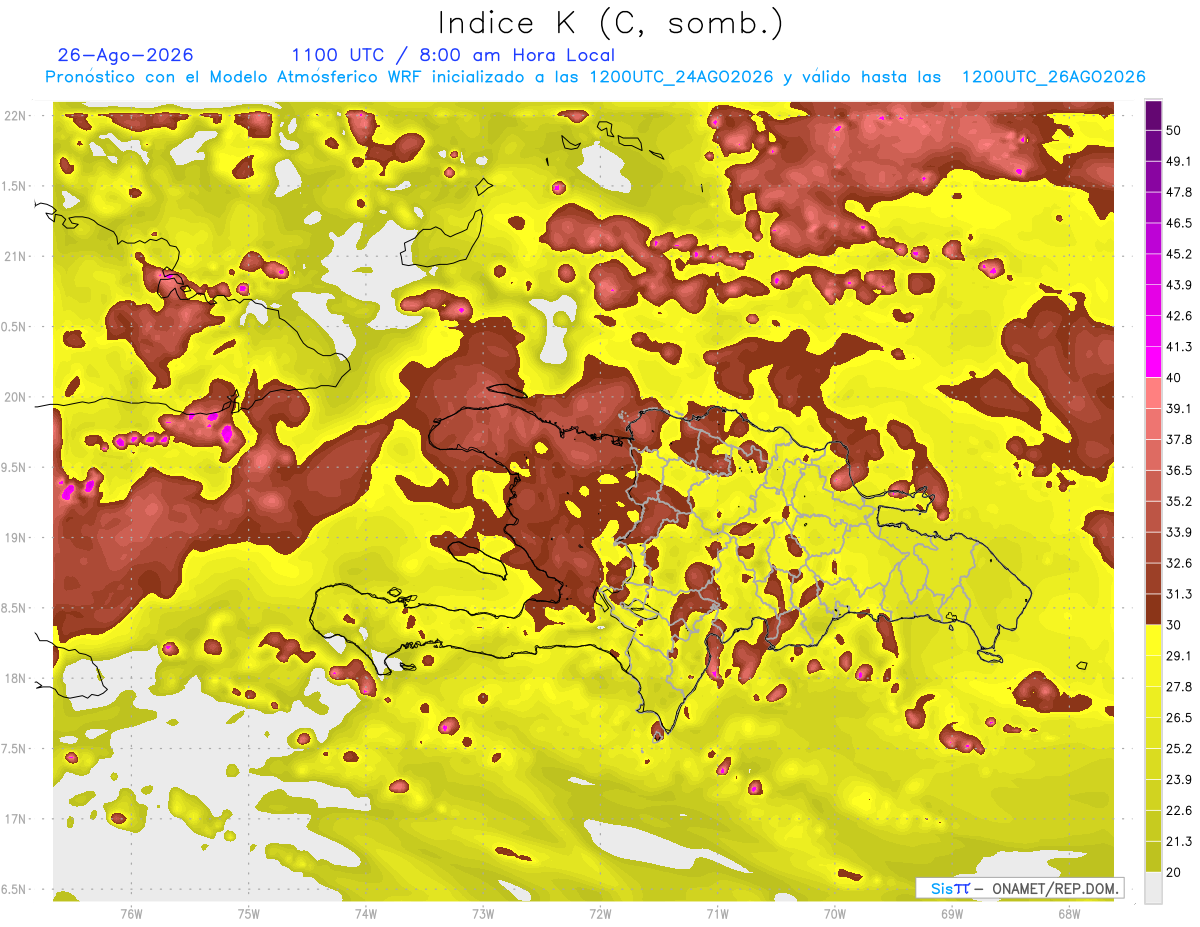This screenshot has height=927, width=1200.
Task: Click the latitude axis label "20N"
Action: tap(15, 397)
